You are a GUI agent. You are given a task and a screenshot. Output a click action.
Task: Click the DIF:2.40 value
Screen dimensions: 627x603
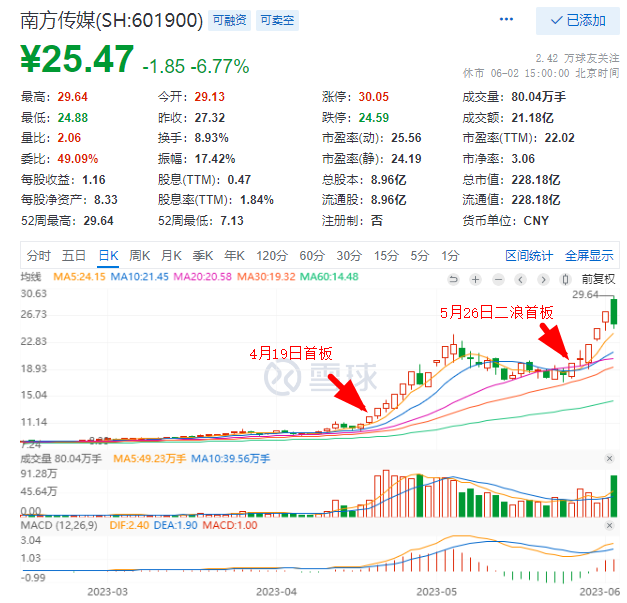tap(129, 525)
